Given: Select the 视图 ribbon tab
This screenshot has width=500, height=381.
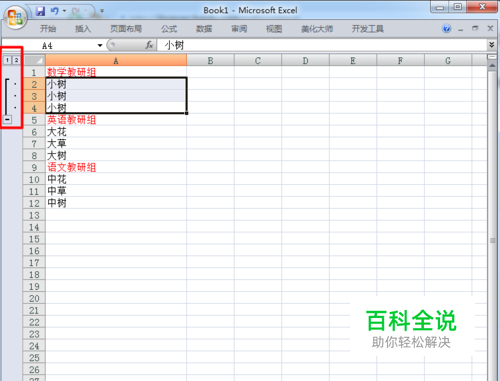Looking at the screenshot, I should click(274, 29).
